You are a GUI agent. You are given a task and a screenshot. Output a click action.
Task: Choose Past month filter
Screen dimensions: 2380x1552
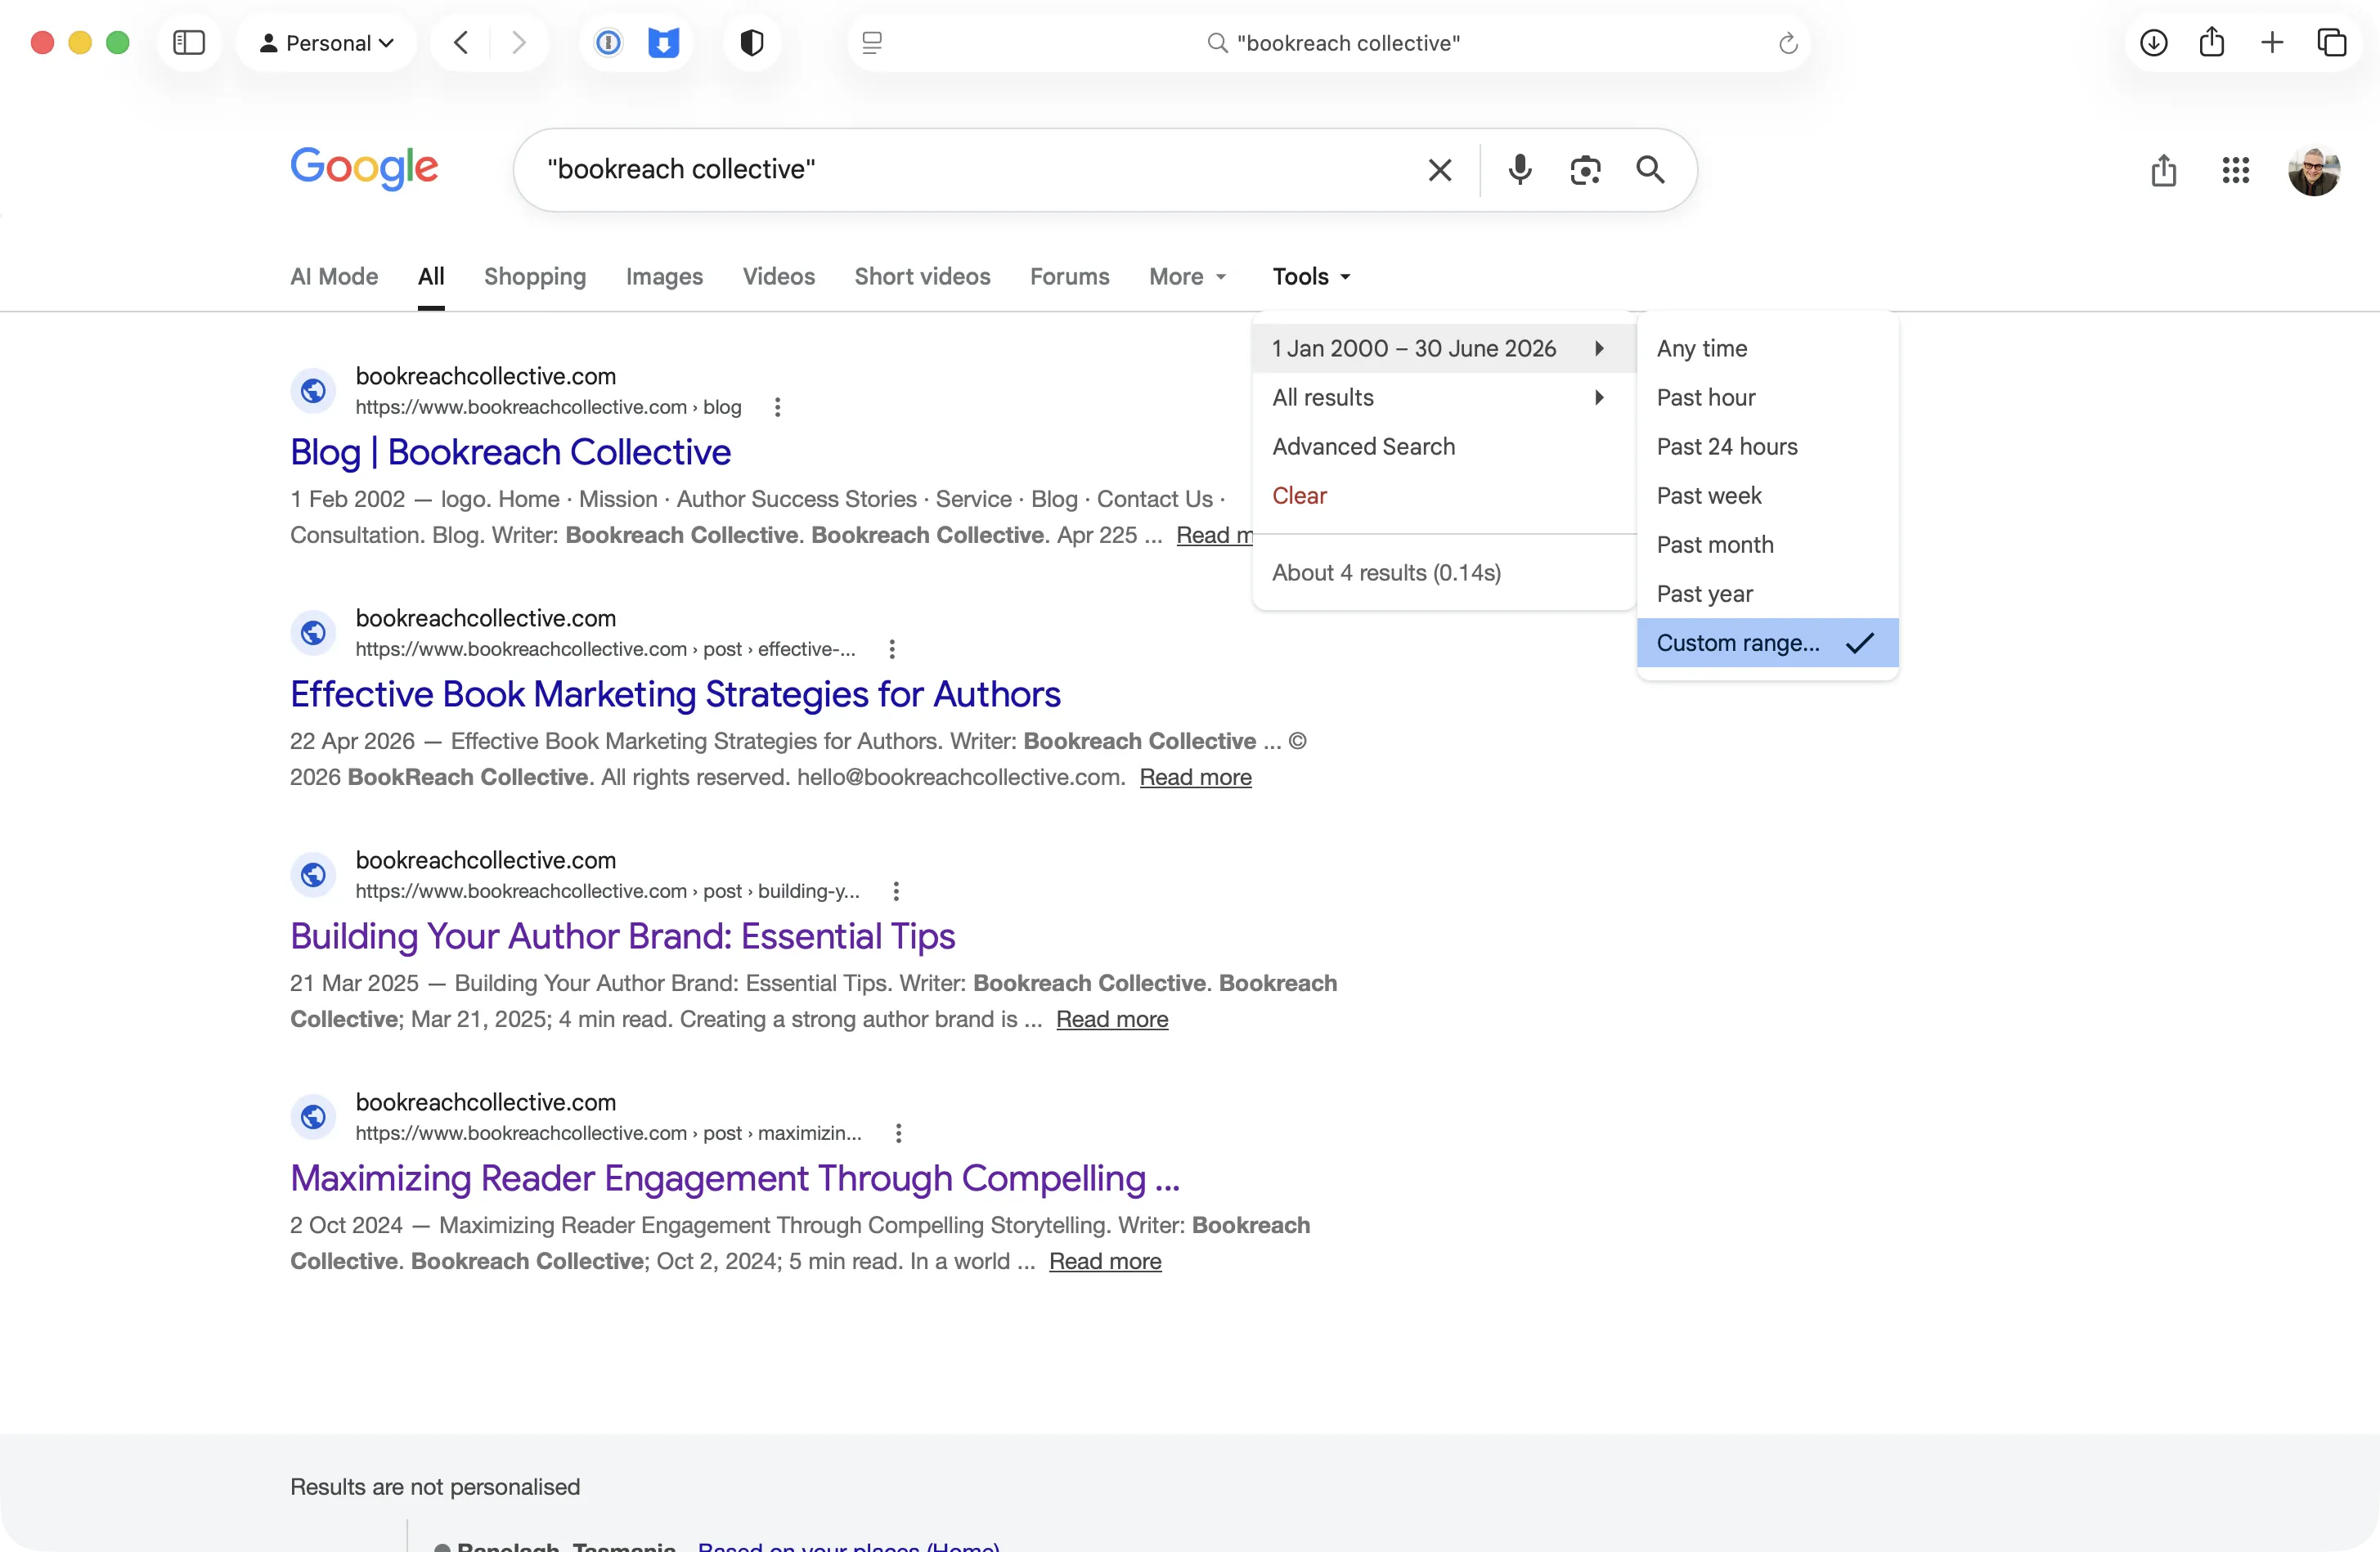(x=1767, y=544)
